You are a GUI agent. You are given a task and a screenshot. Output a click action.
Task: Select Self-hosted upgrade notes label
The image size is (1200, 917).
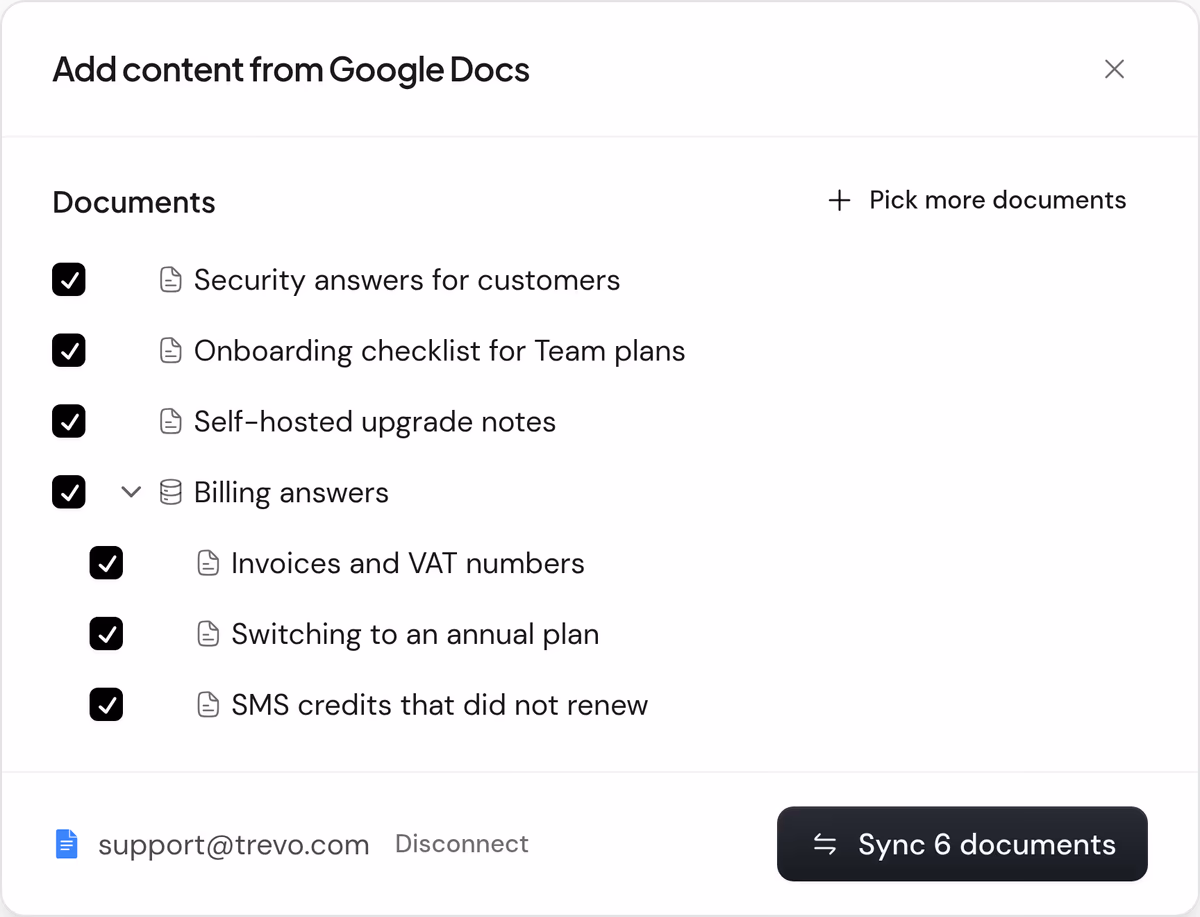point(375,422)
